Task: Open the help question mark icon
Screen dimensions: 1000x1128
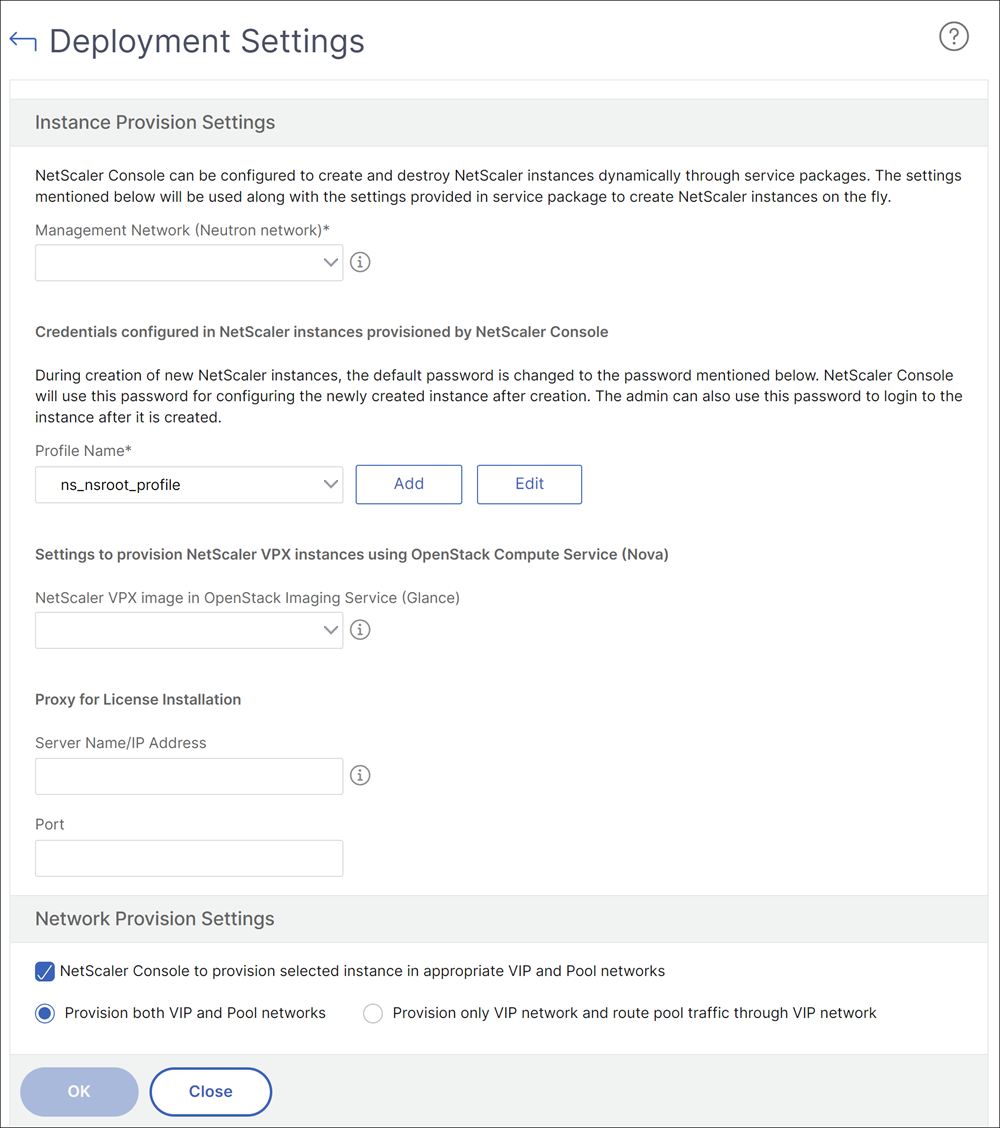Action: (954, 37)
